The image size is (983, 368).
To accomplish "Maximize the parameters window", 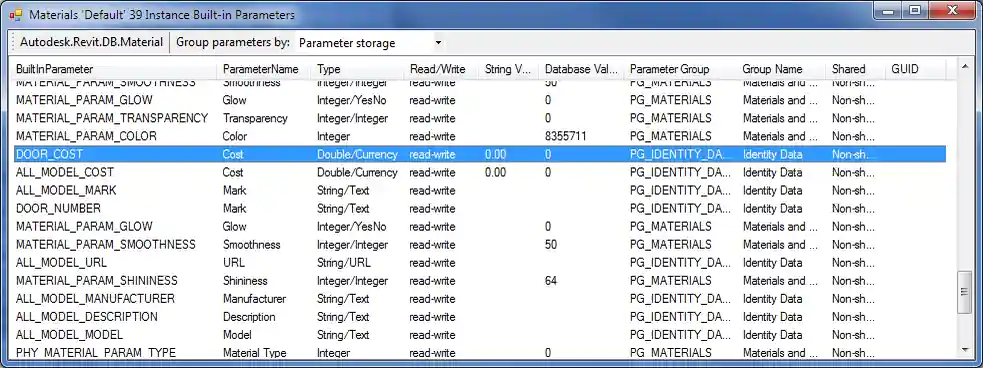I will coord(915,11).
